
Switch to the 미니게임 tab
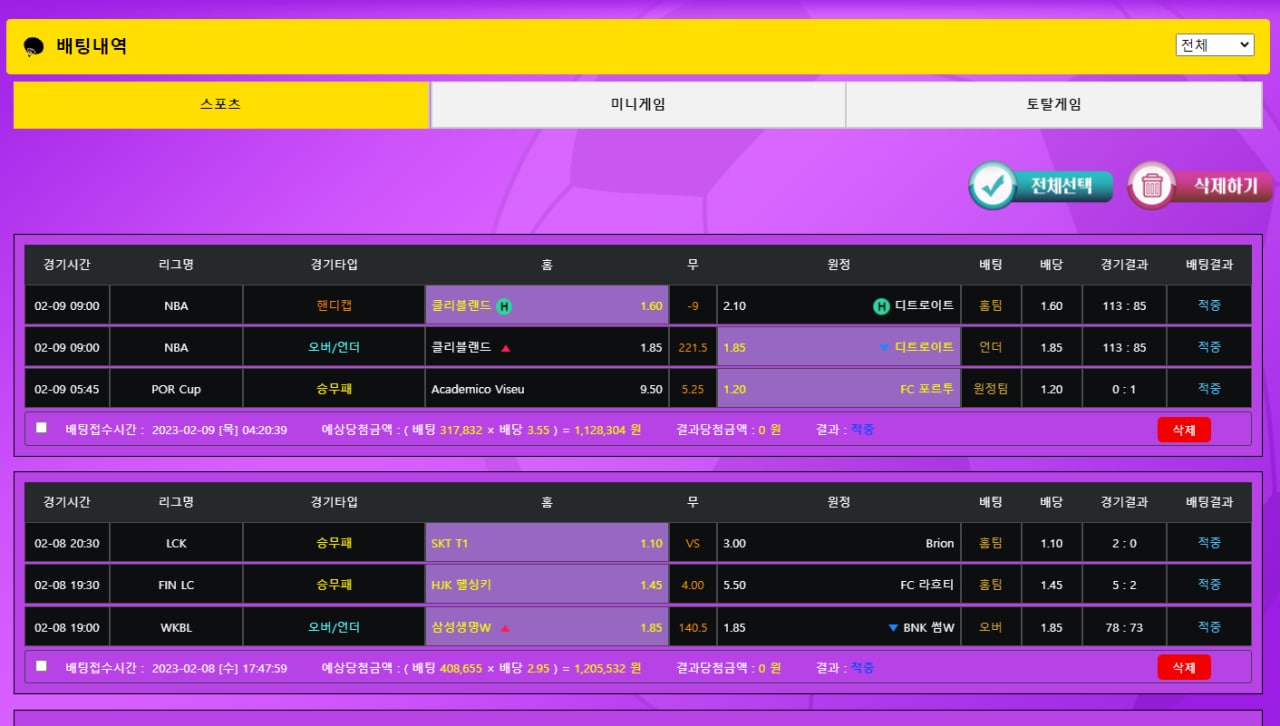638,105
